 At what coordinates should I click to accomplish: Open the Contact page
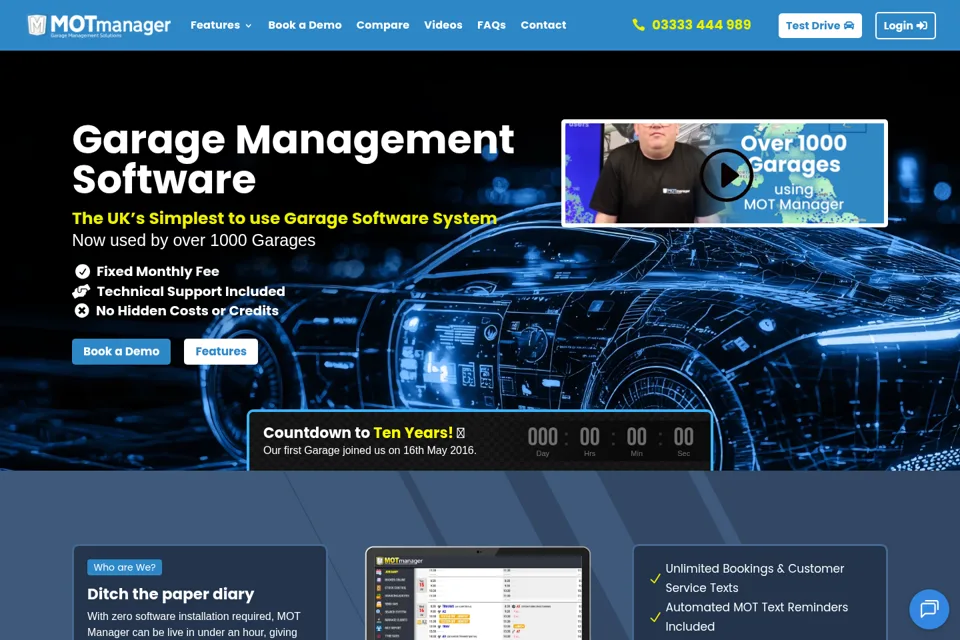point(543,25)
